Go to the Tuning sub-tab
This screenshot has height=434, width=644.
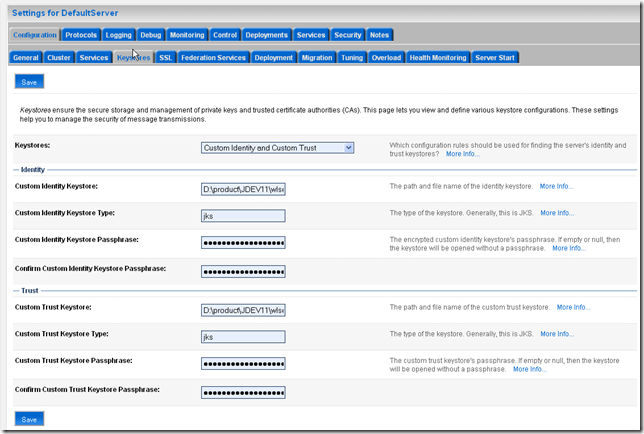point(352,58)
